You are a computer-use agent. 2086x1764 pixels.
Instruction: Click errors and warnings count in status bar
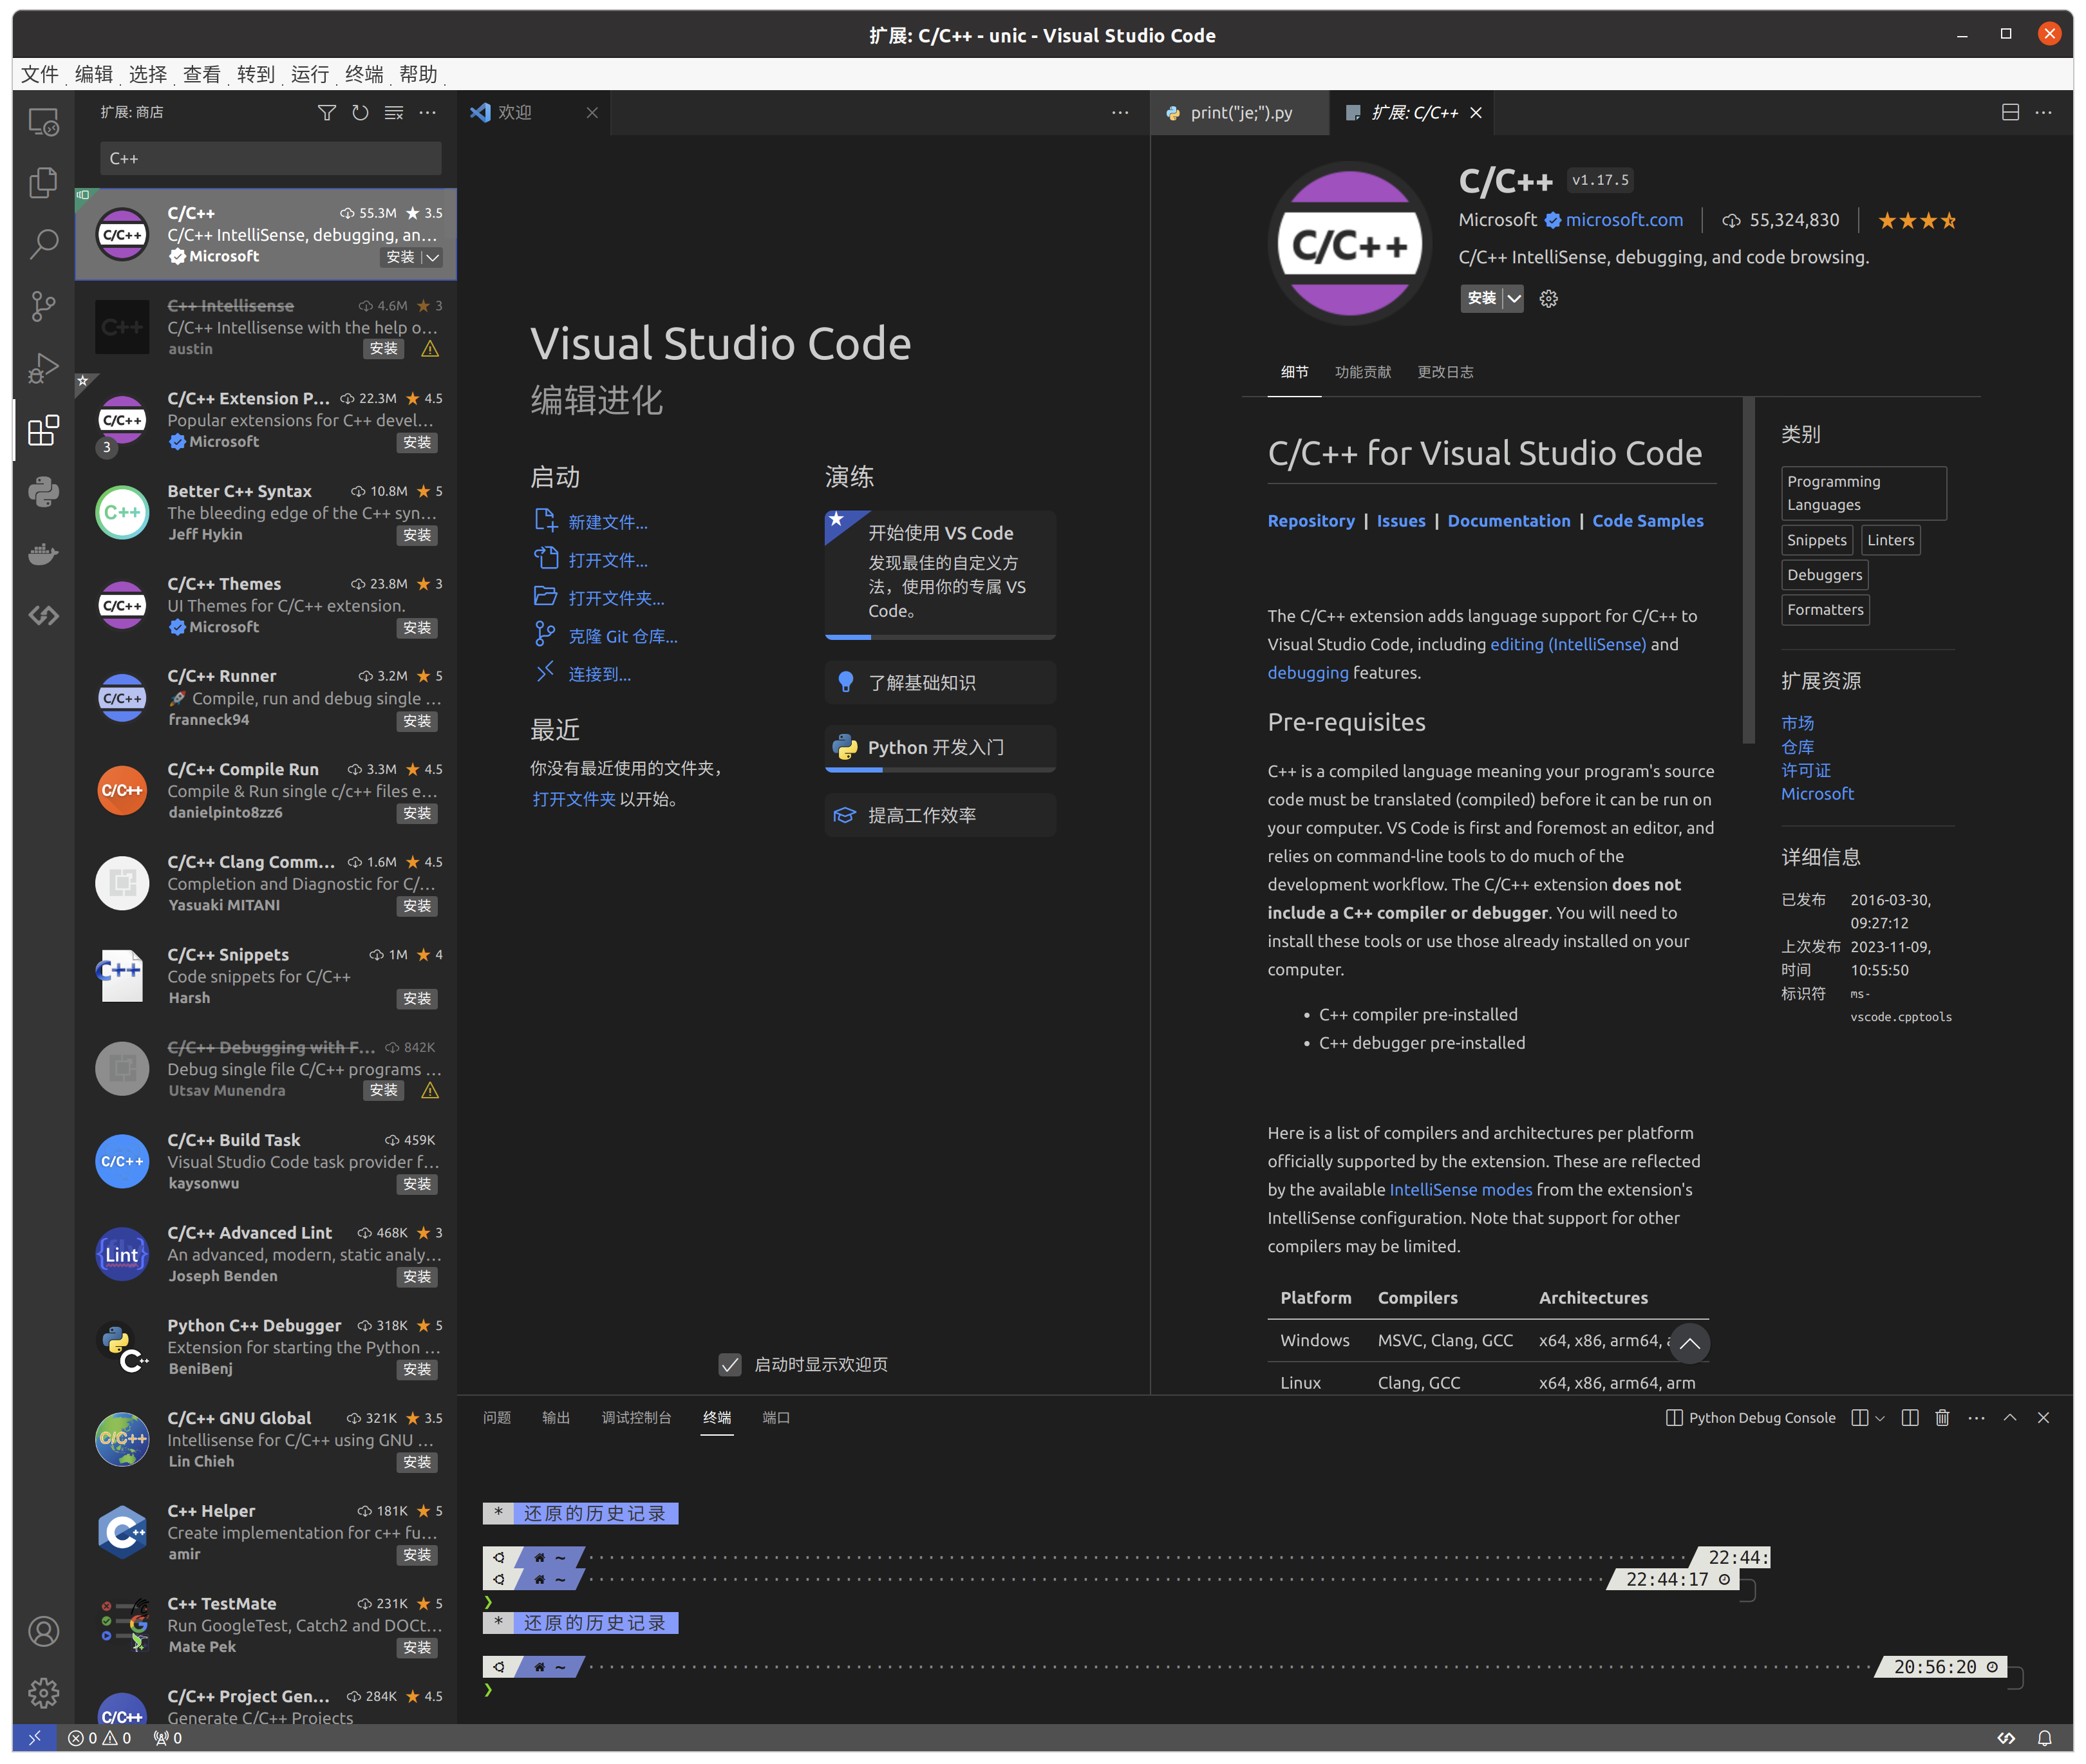[99, 1739]
